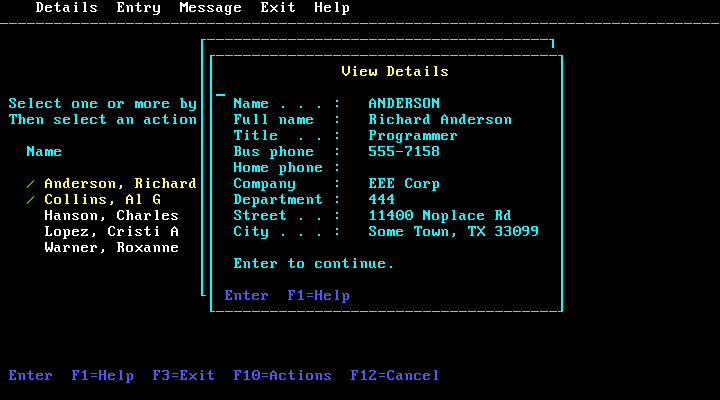Toggle the checkmark beside Collins, Al G
Screen dimensions: 720x400
coord(30,200)
